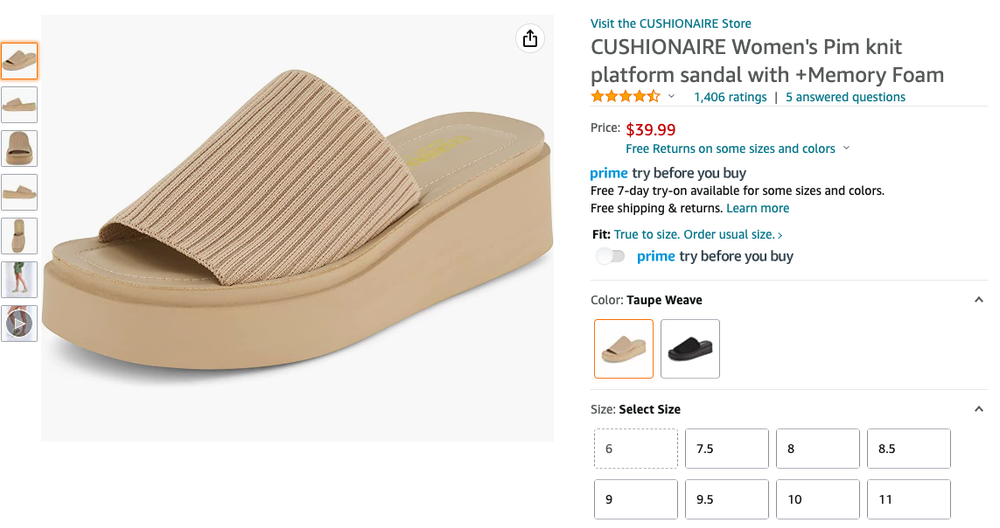Open the star rating breakdown arrow
This screenshot has width=1000, height=528.
(671, 97)
